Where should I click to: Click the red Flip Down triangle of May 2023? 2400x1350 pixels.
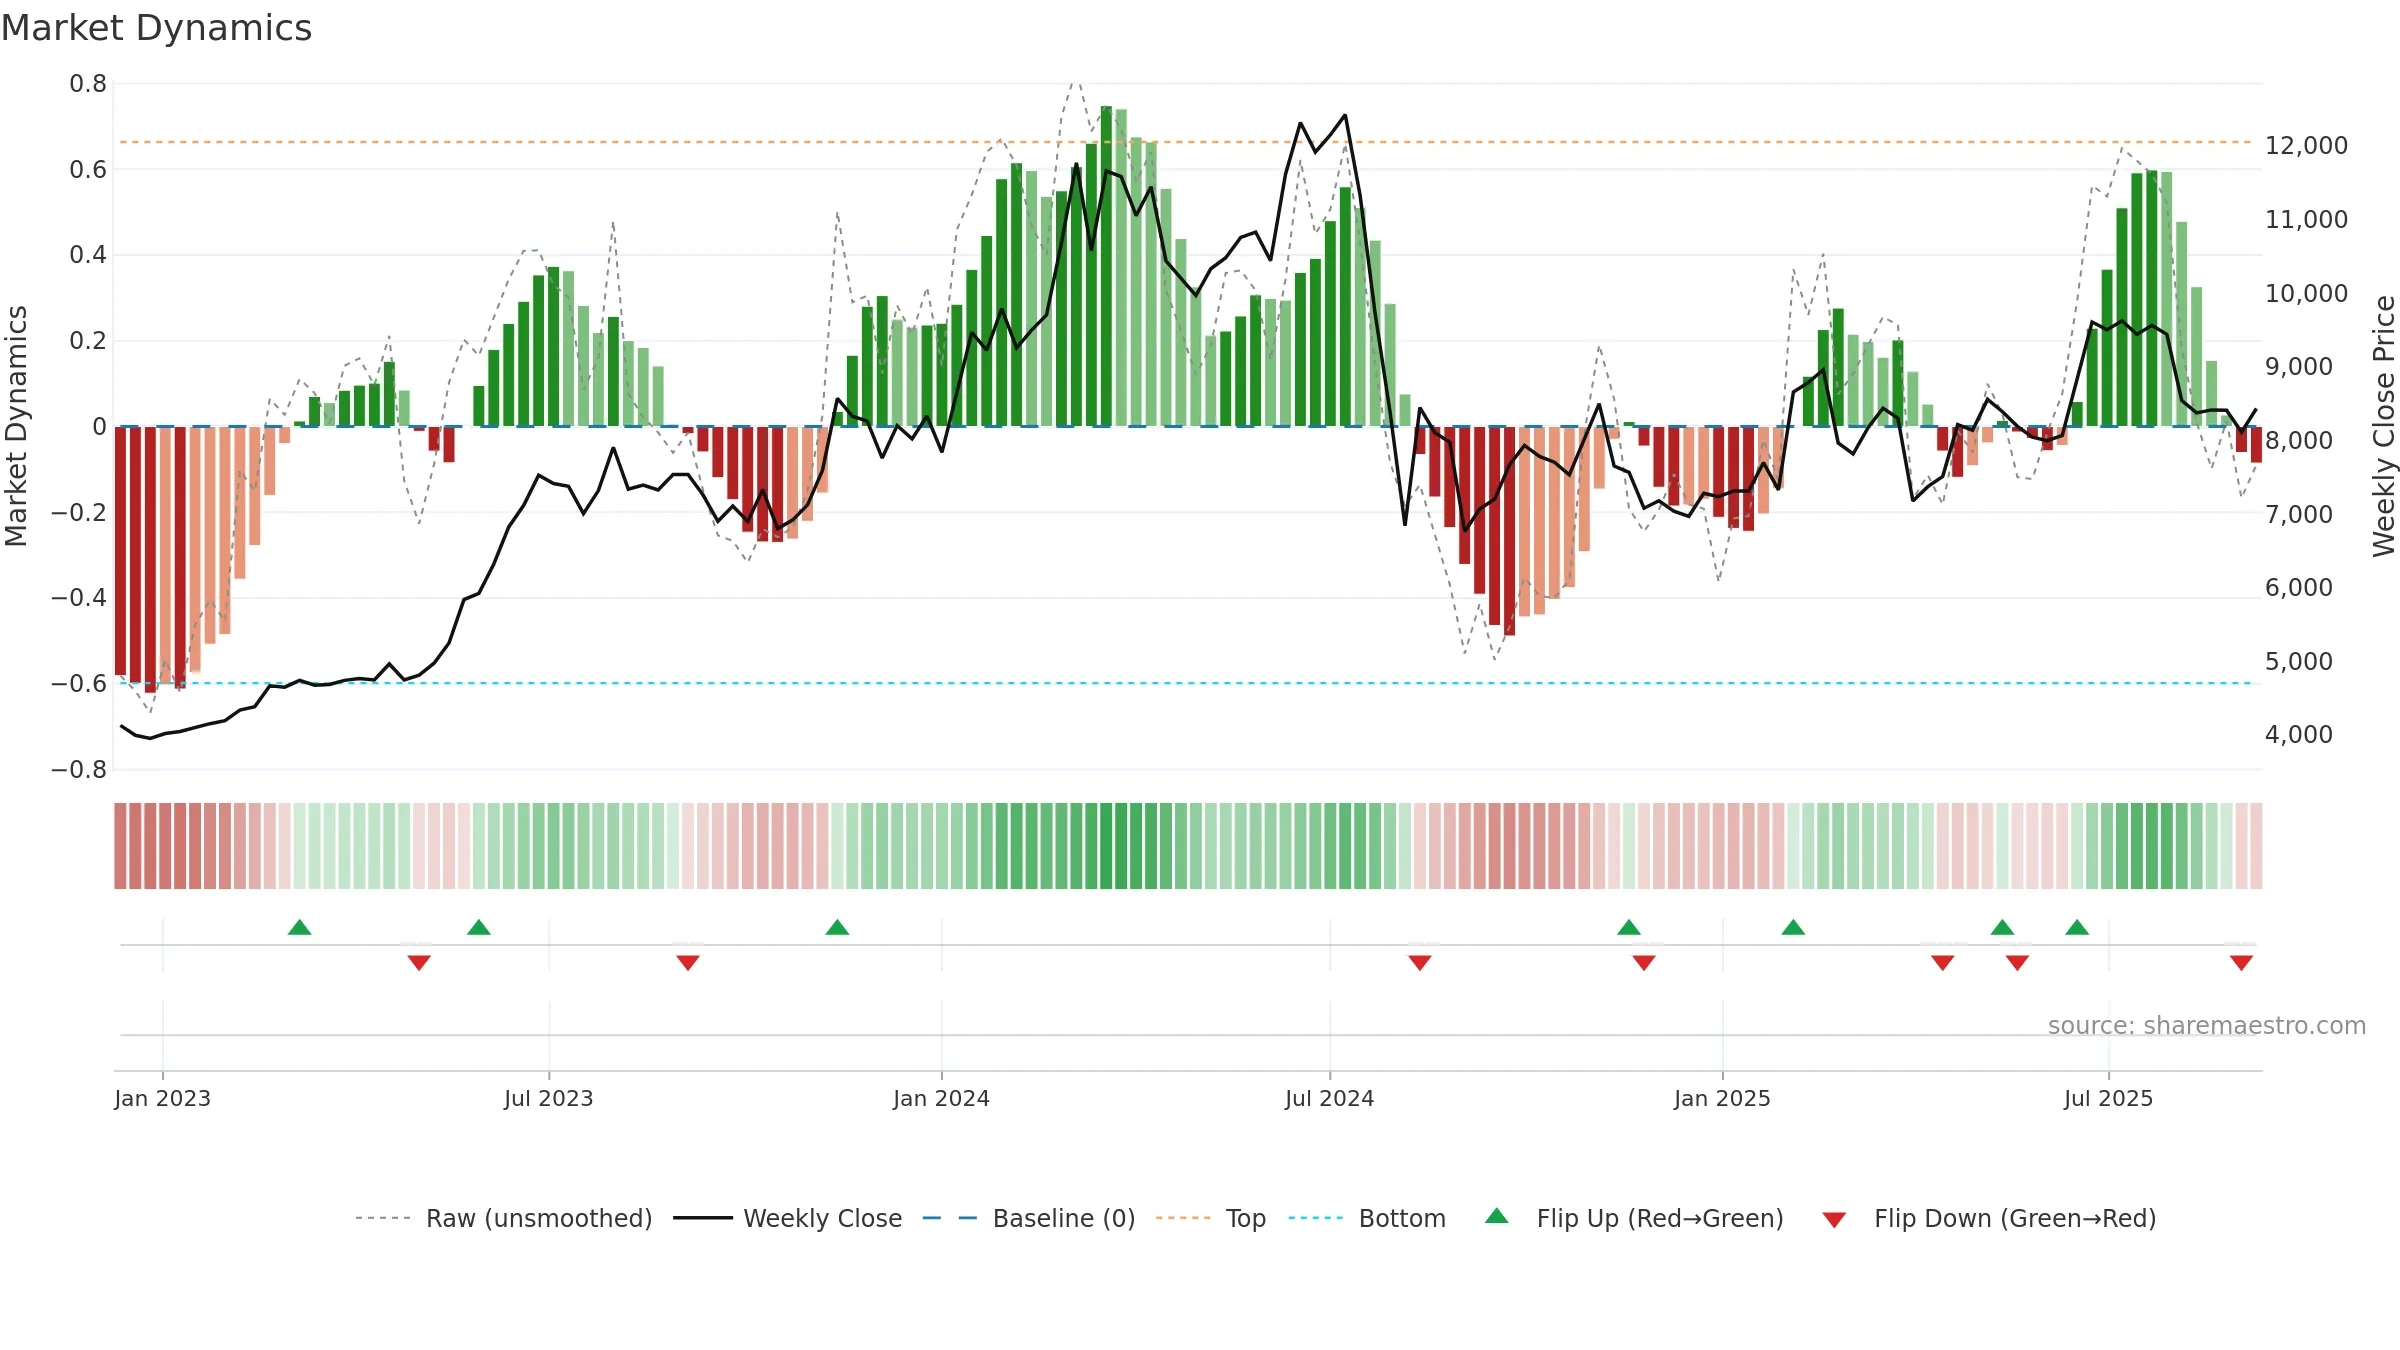click(x=419, y=963)
